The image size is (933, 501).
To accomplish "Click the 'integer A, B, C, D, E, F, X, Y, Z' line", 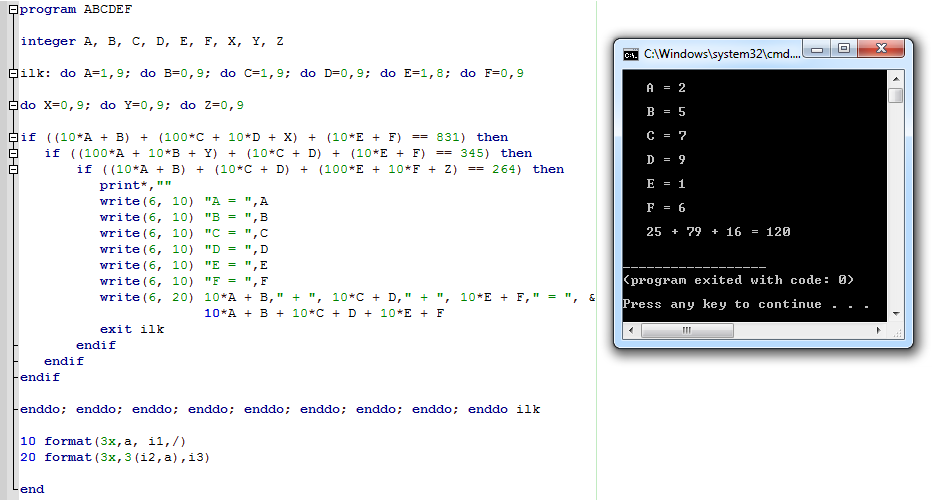I will point(152,42).
